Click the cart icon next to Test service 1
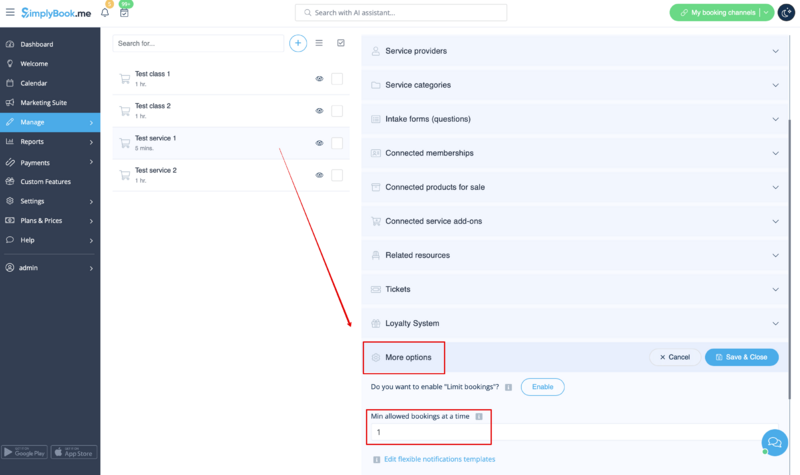Screen dimensions: 800x475 click(124, 143)
